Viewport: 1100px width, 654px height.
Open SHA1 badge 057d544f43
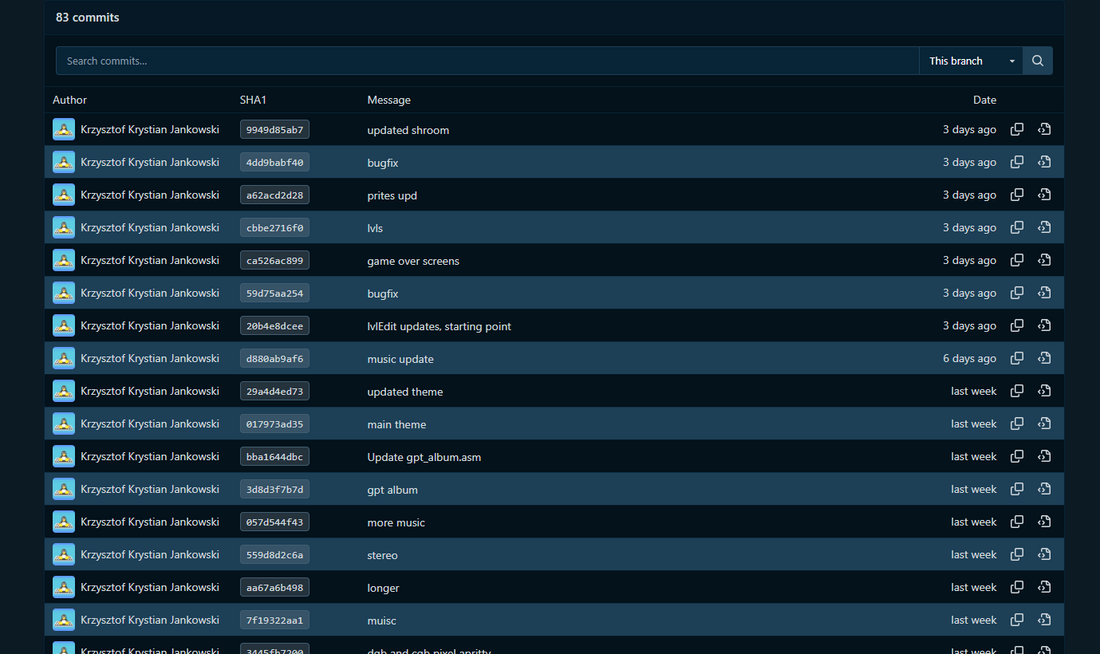pos(274,522)
